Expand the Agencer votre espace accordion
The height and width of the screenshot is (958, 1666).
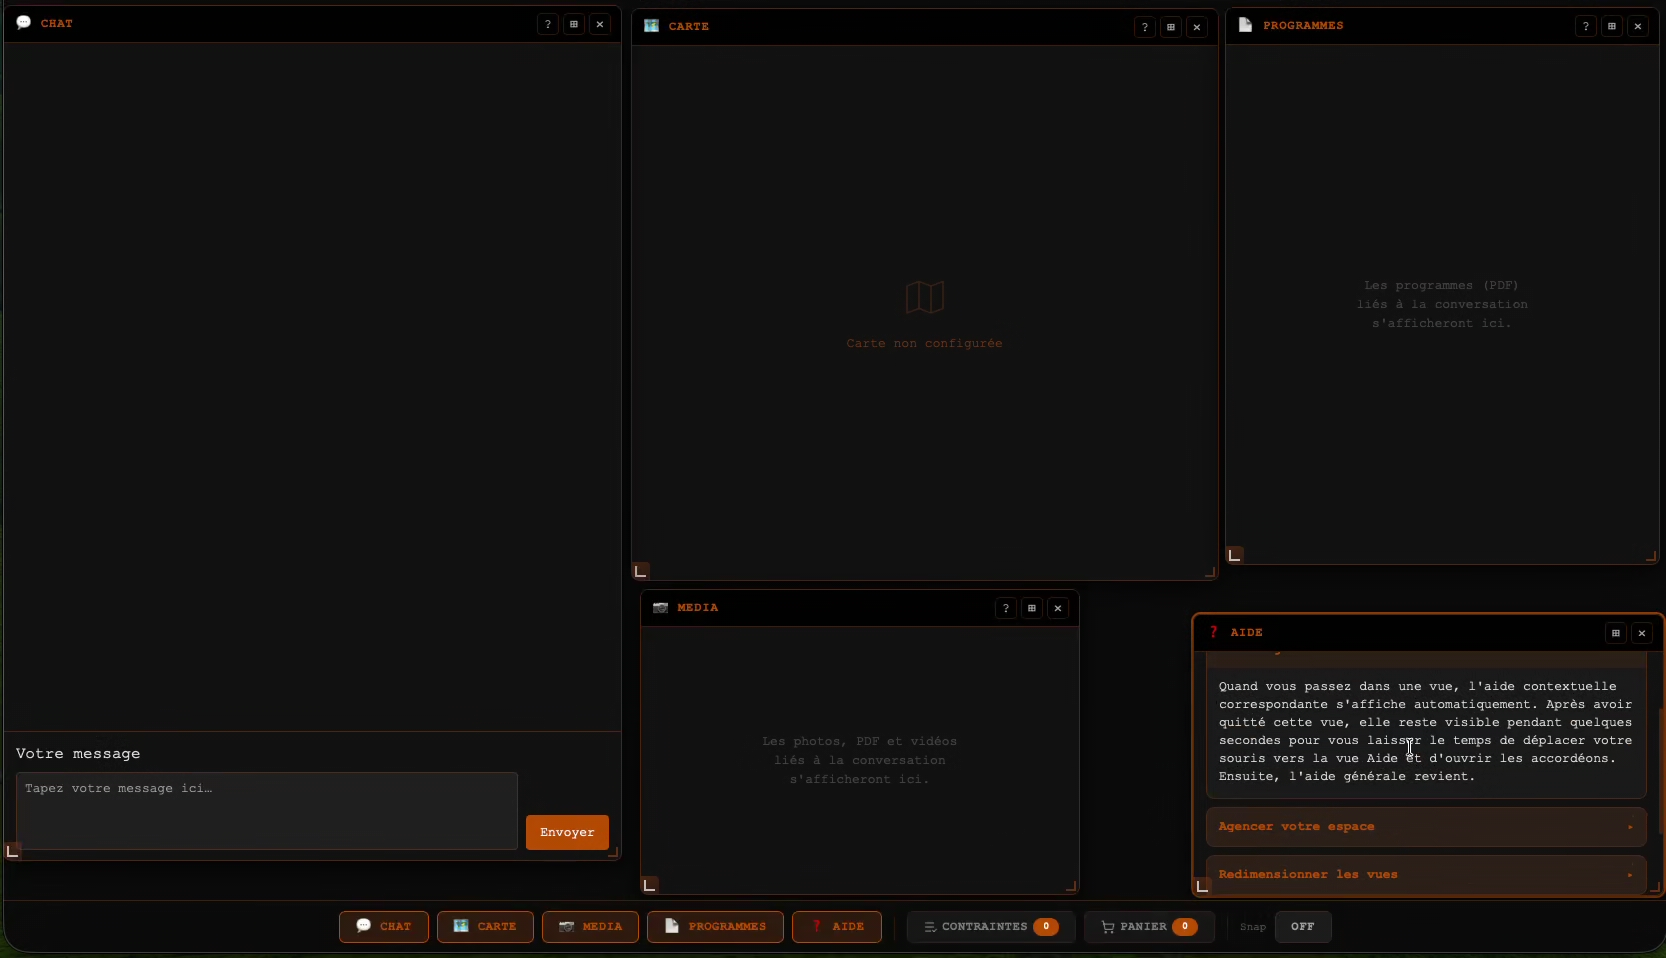pyautogui.click(x=1426, y=827)
